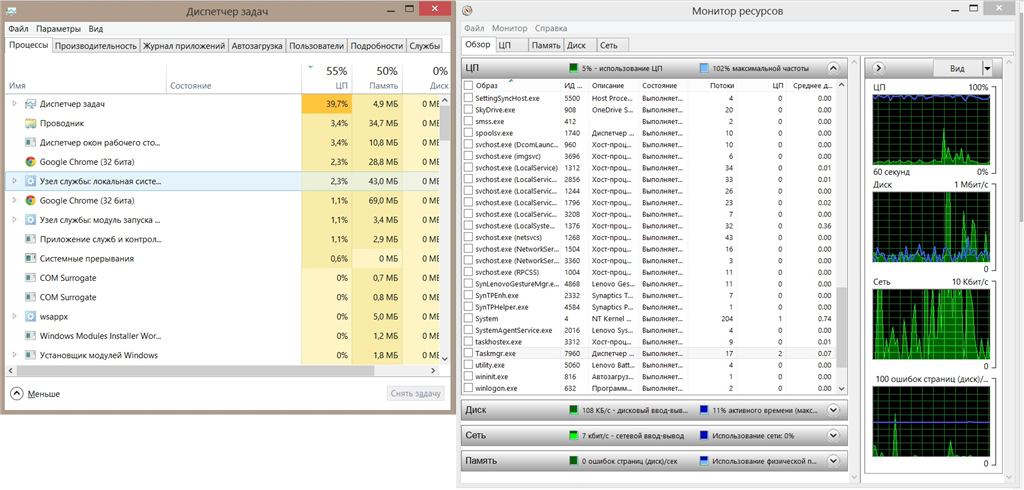Click the Диспетчер задач title bar icon
The image size is (1024, 490).
[x=13, y=10]
